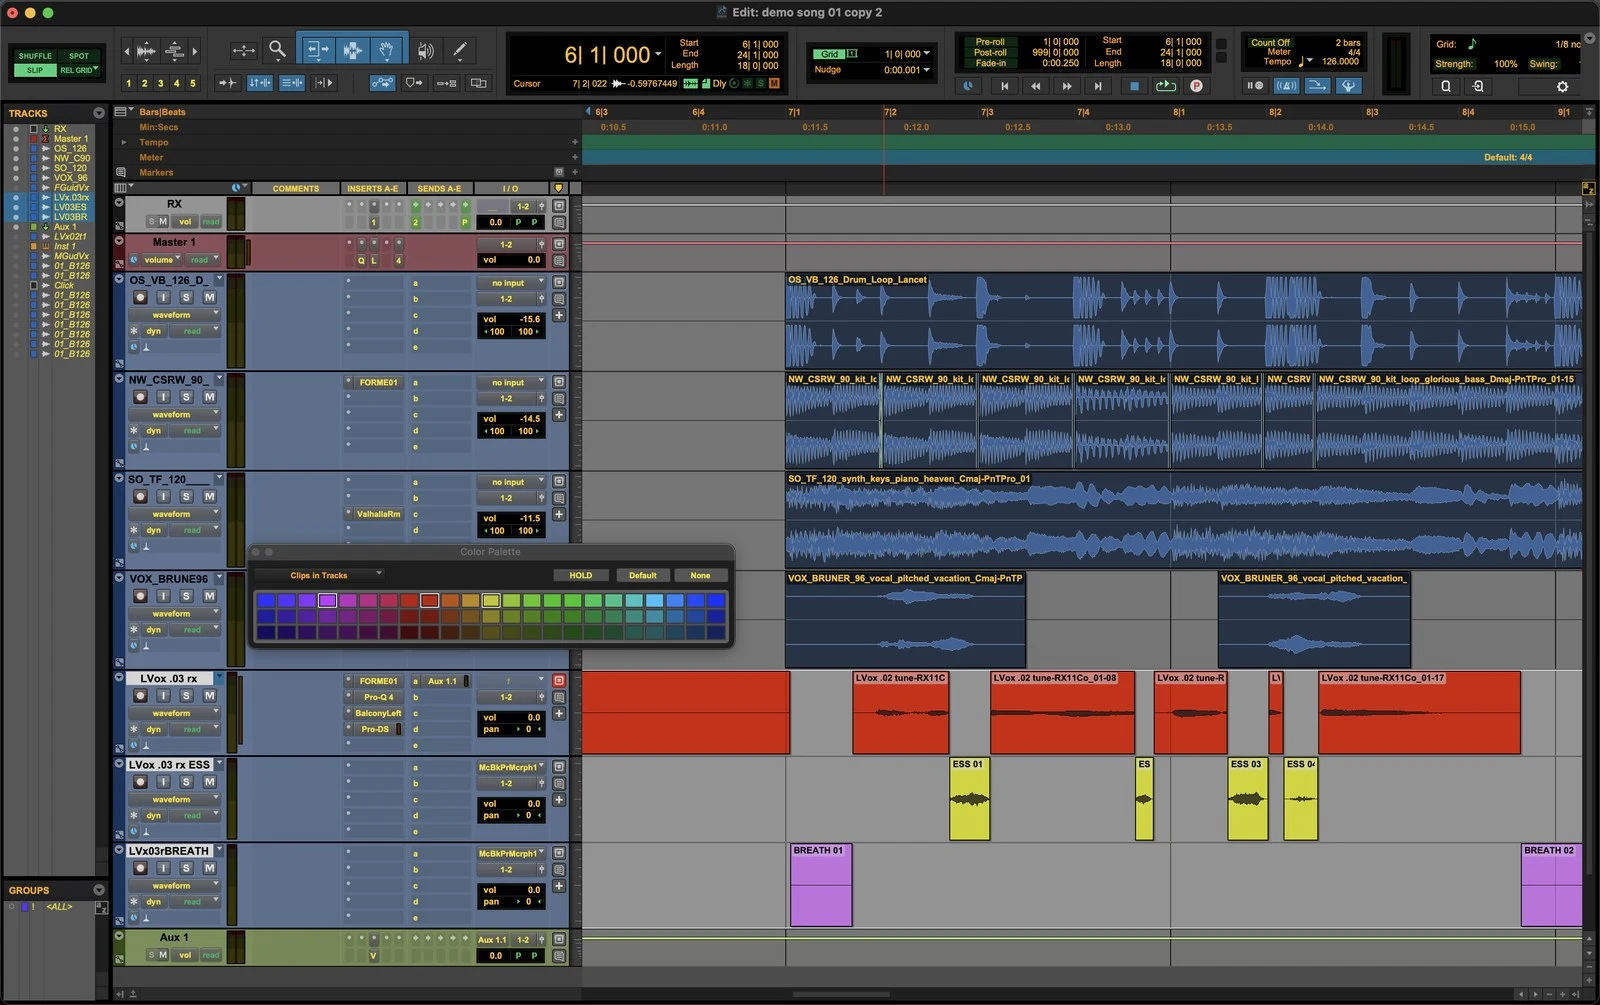Open the Clips in Tracks dropdown
This screenshot has height=1005, width=1600.
320,575
